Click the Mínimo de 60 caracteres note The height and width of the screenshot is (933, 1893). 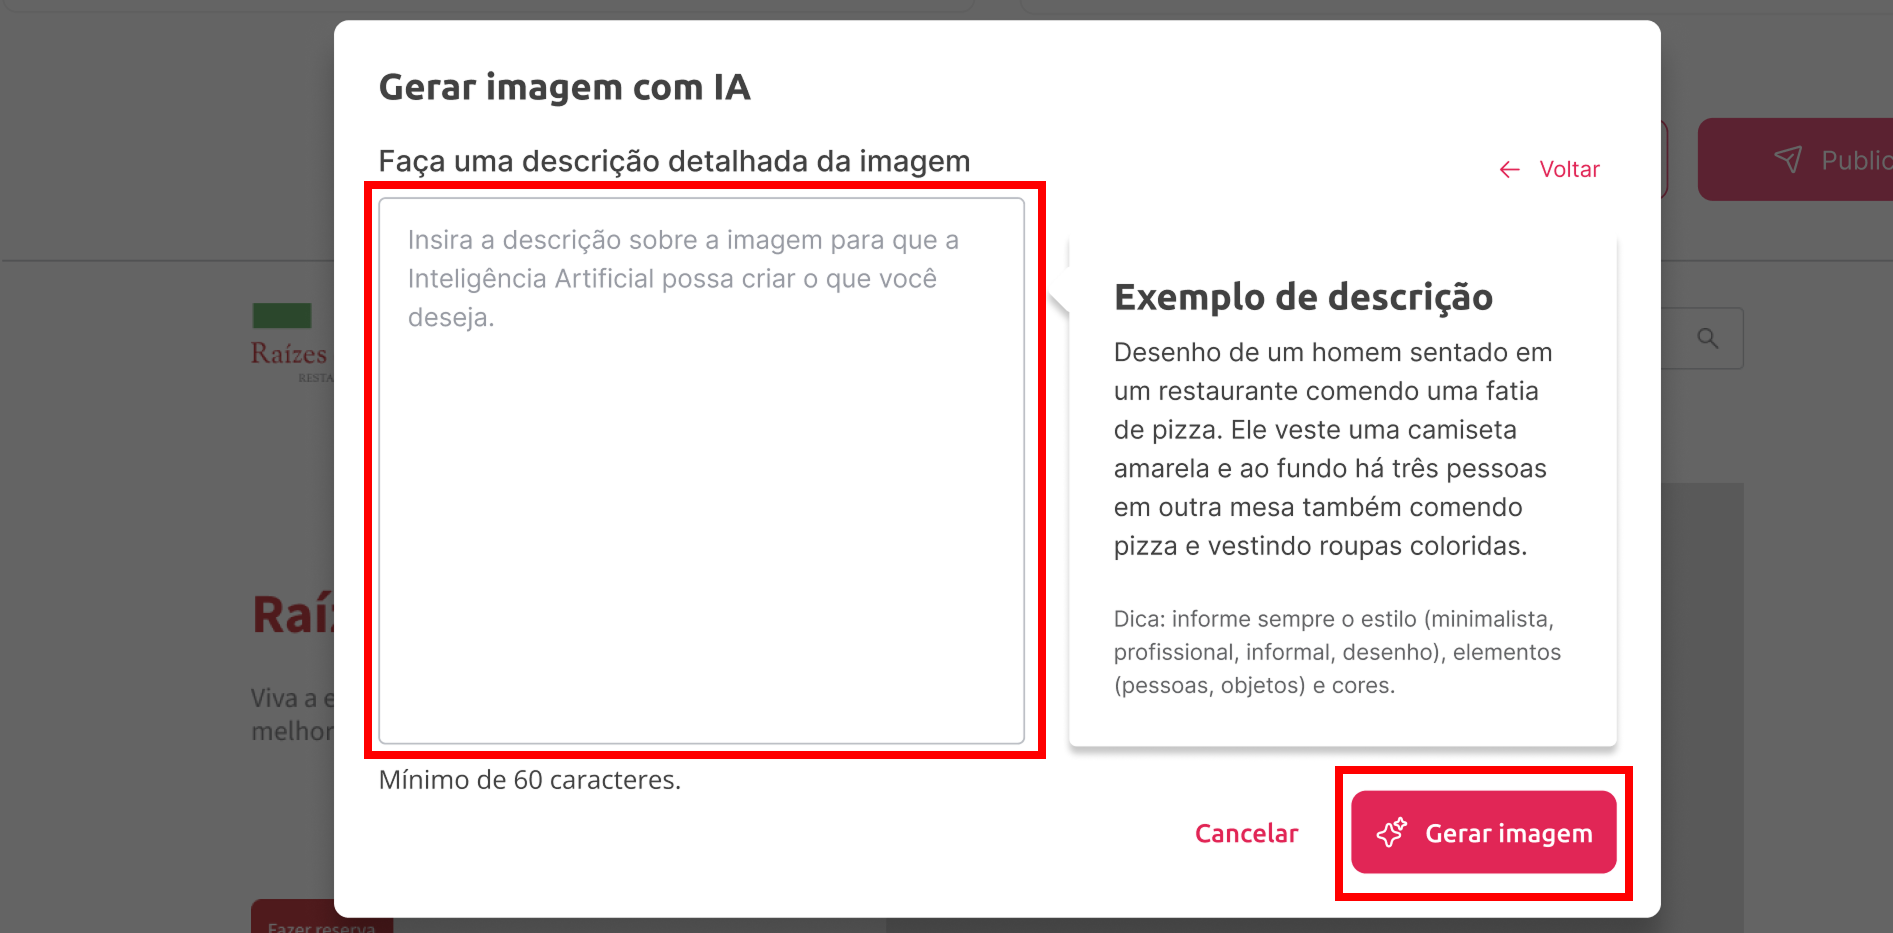(529, 780)
